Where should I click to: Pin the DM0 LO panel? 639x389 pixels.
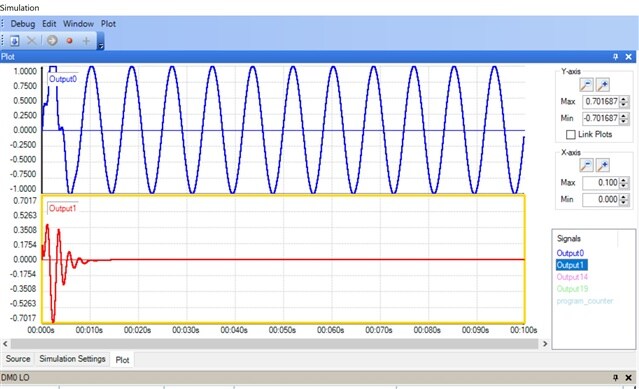click(615, 378)
